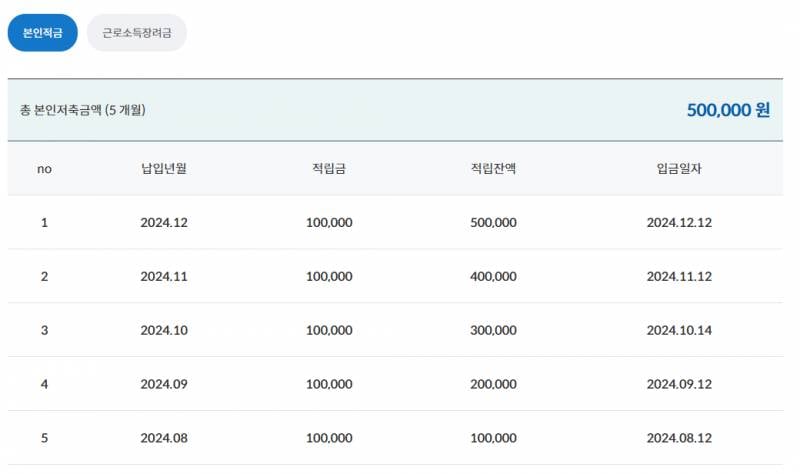The height and width of the screenshot is (474, 800).
Task: Switch to the 근로소득장려금 tab
Action: click(x=137, y=33)
